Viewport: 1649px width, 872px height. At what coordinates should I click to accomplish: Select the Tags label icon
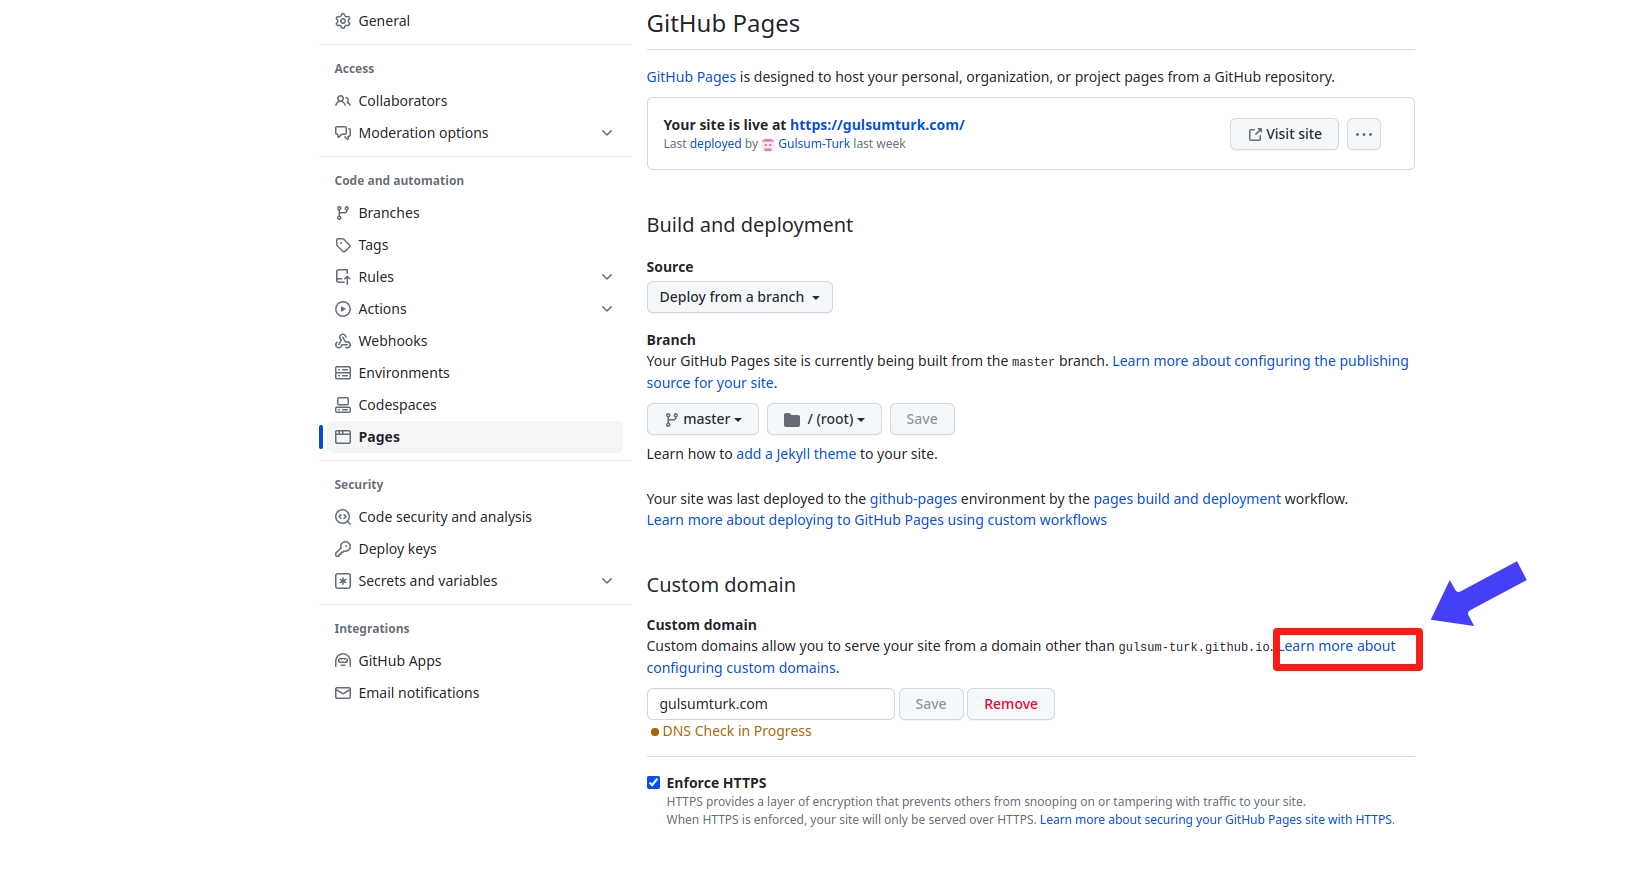coord(343,245)
